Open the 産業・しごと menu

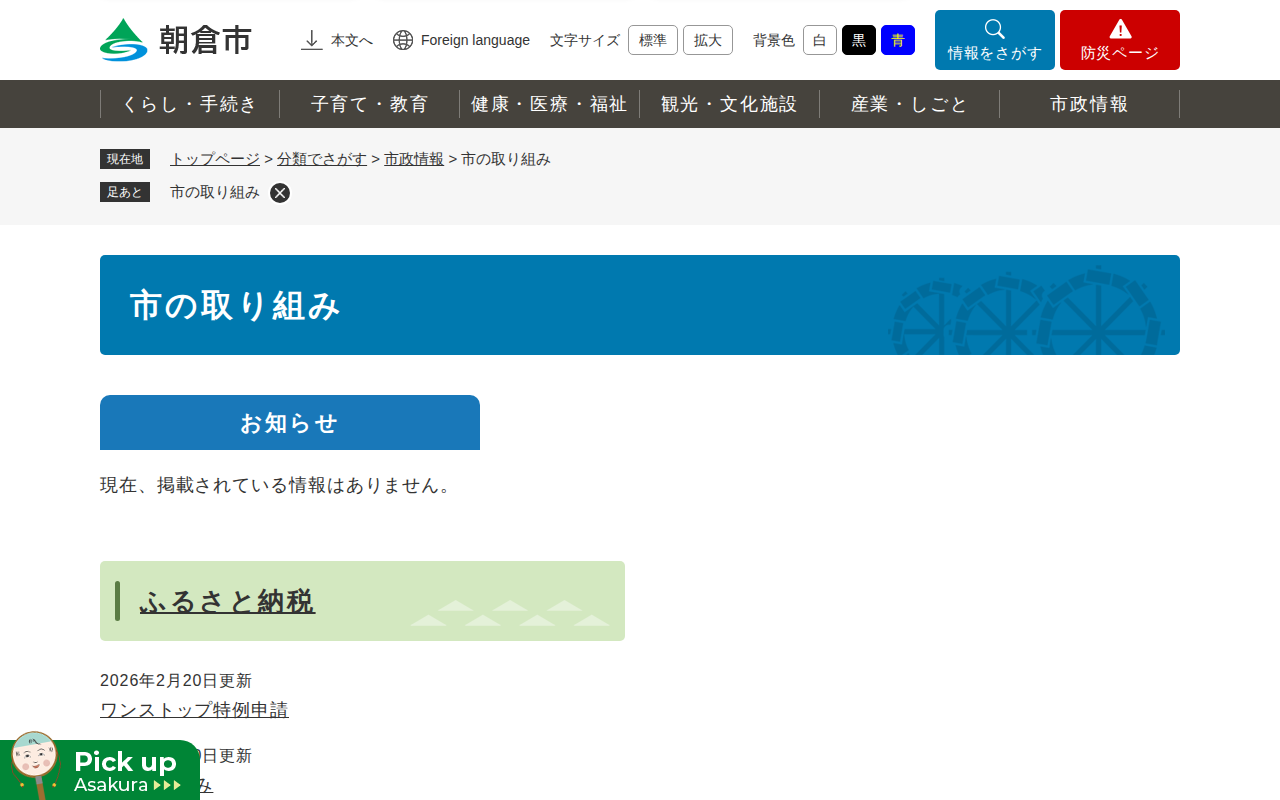pyautogui.click(x=910, y=104)
